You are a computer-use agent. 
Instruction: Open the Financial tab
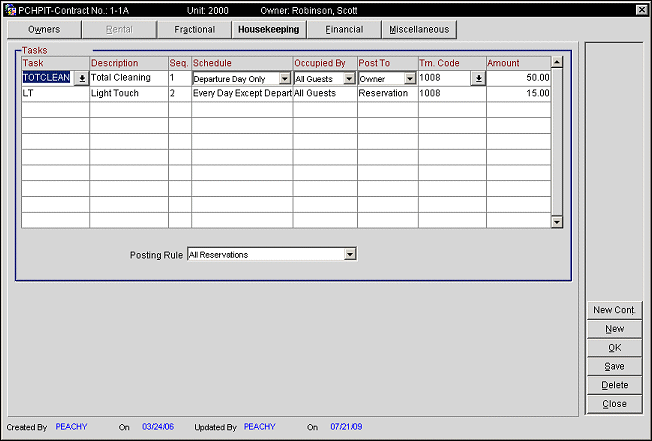pos(344,30)
